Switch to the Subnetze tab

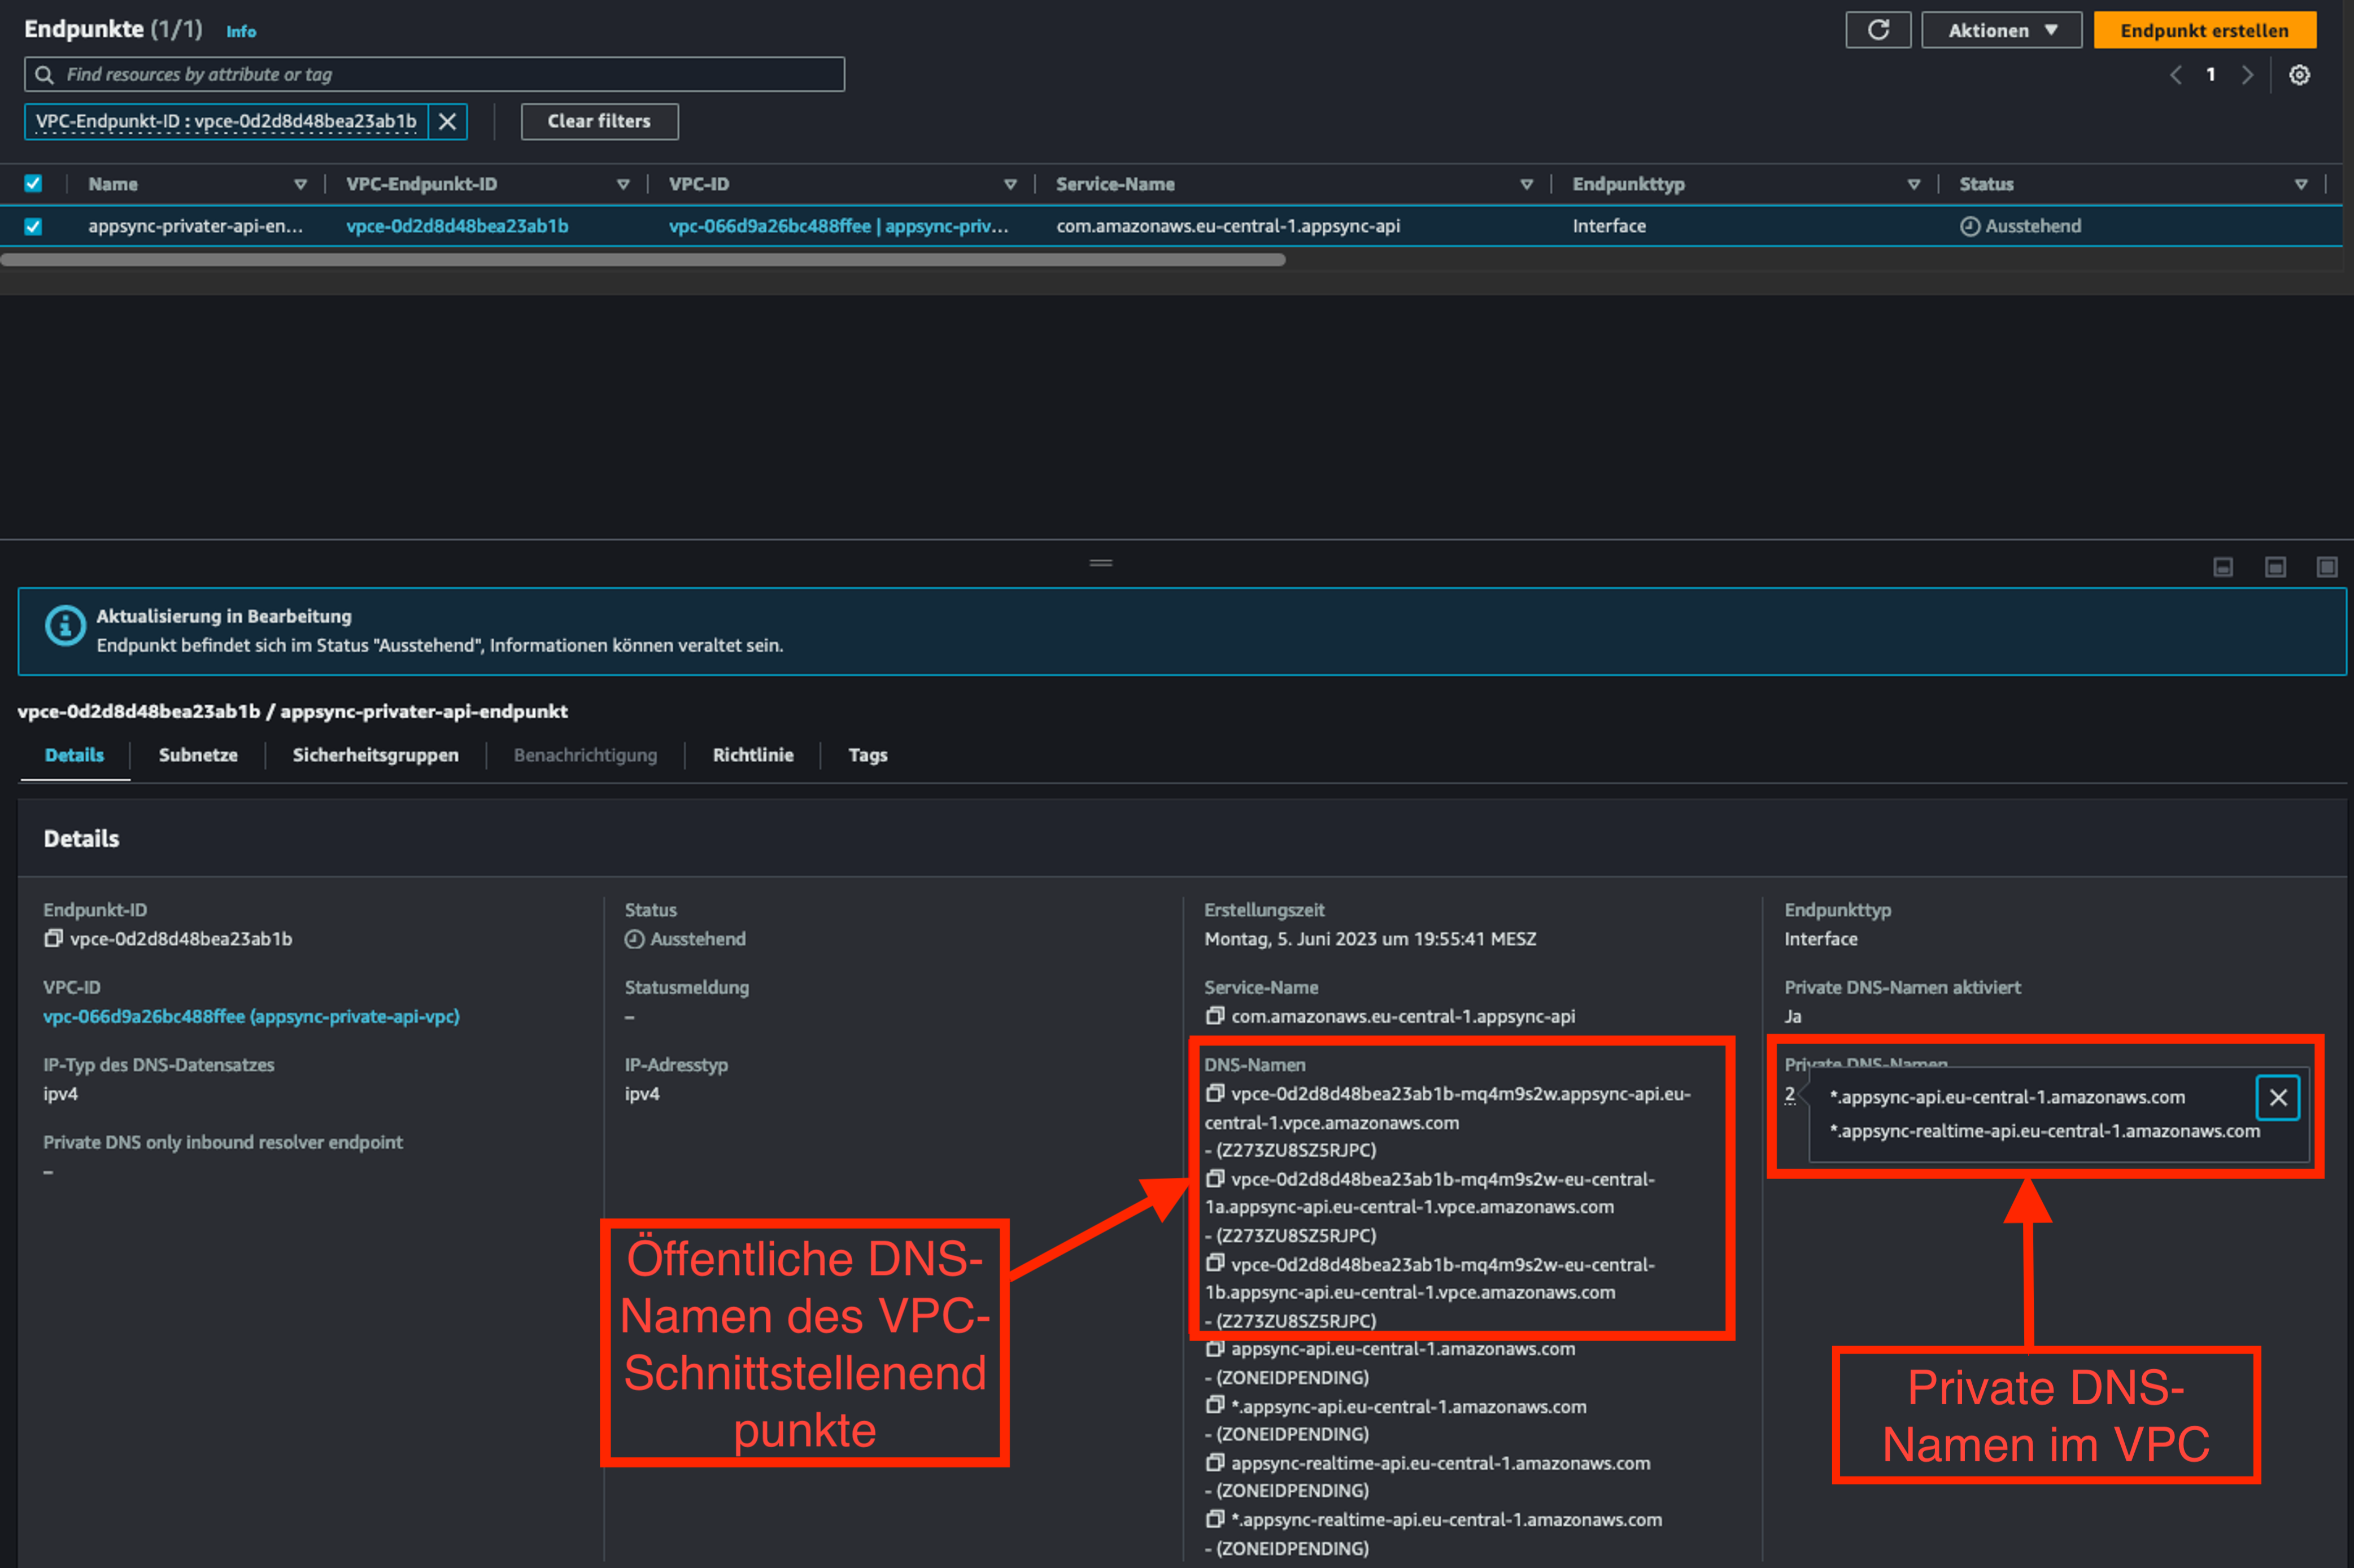(x=198, y=755)
